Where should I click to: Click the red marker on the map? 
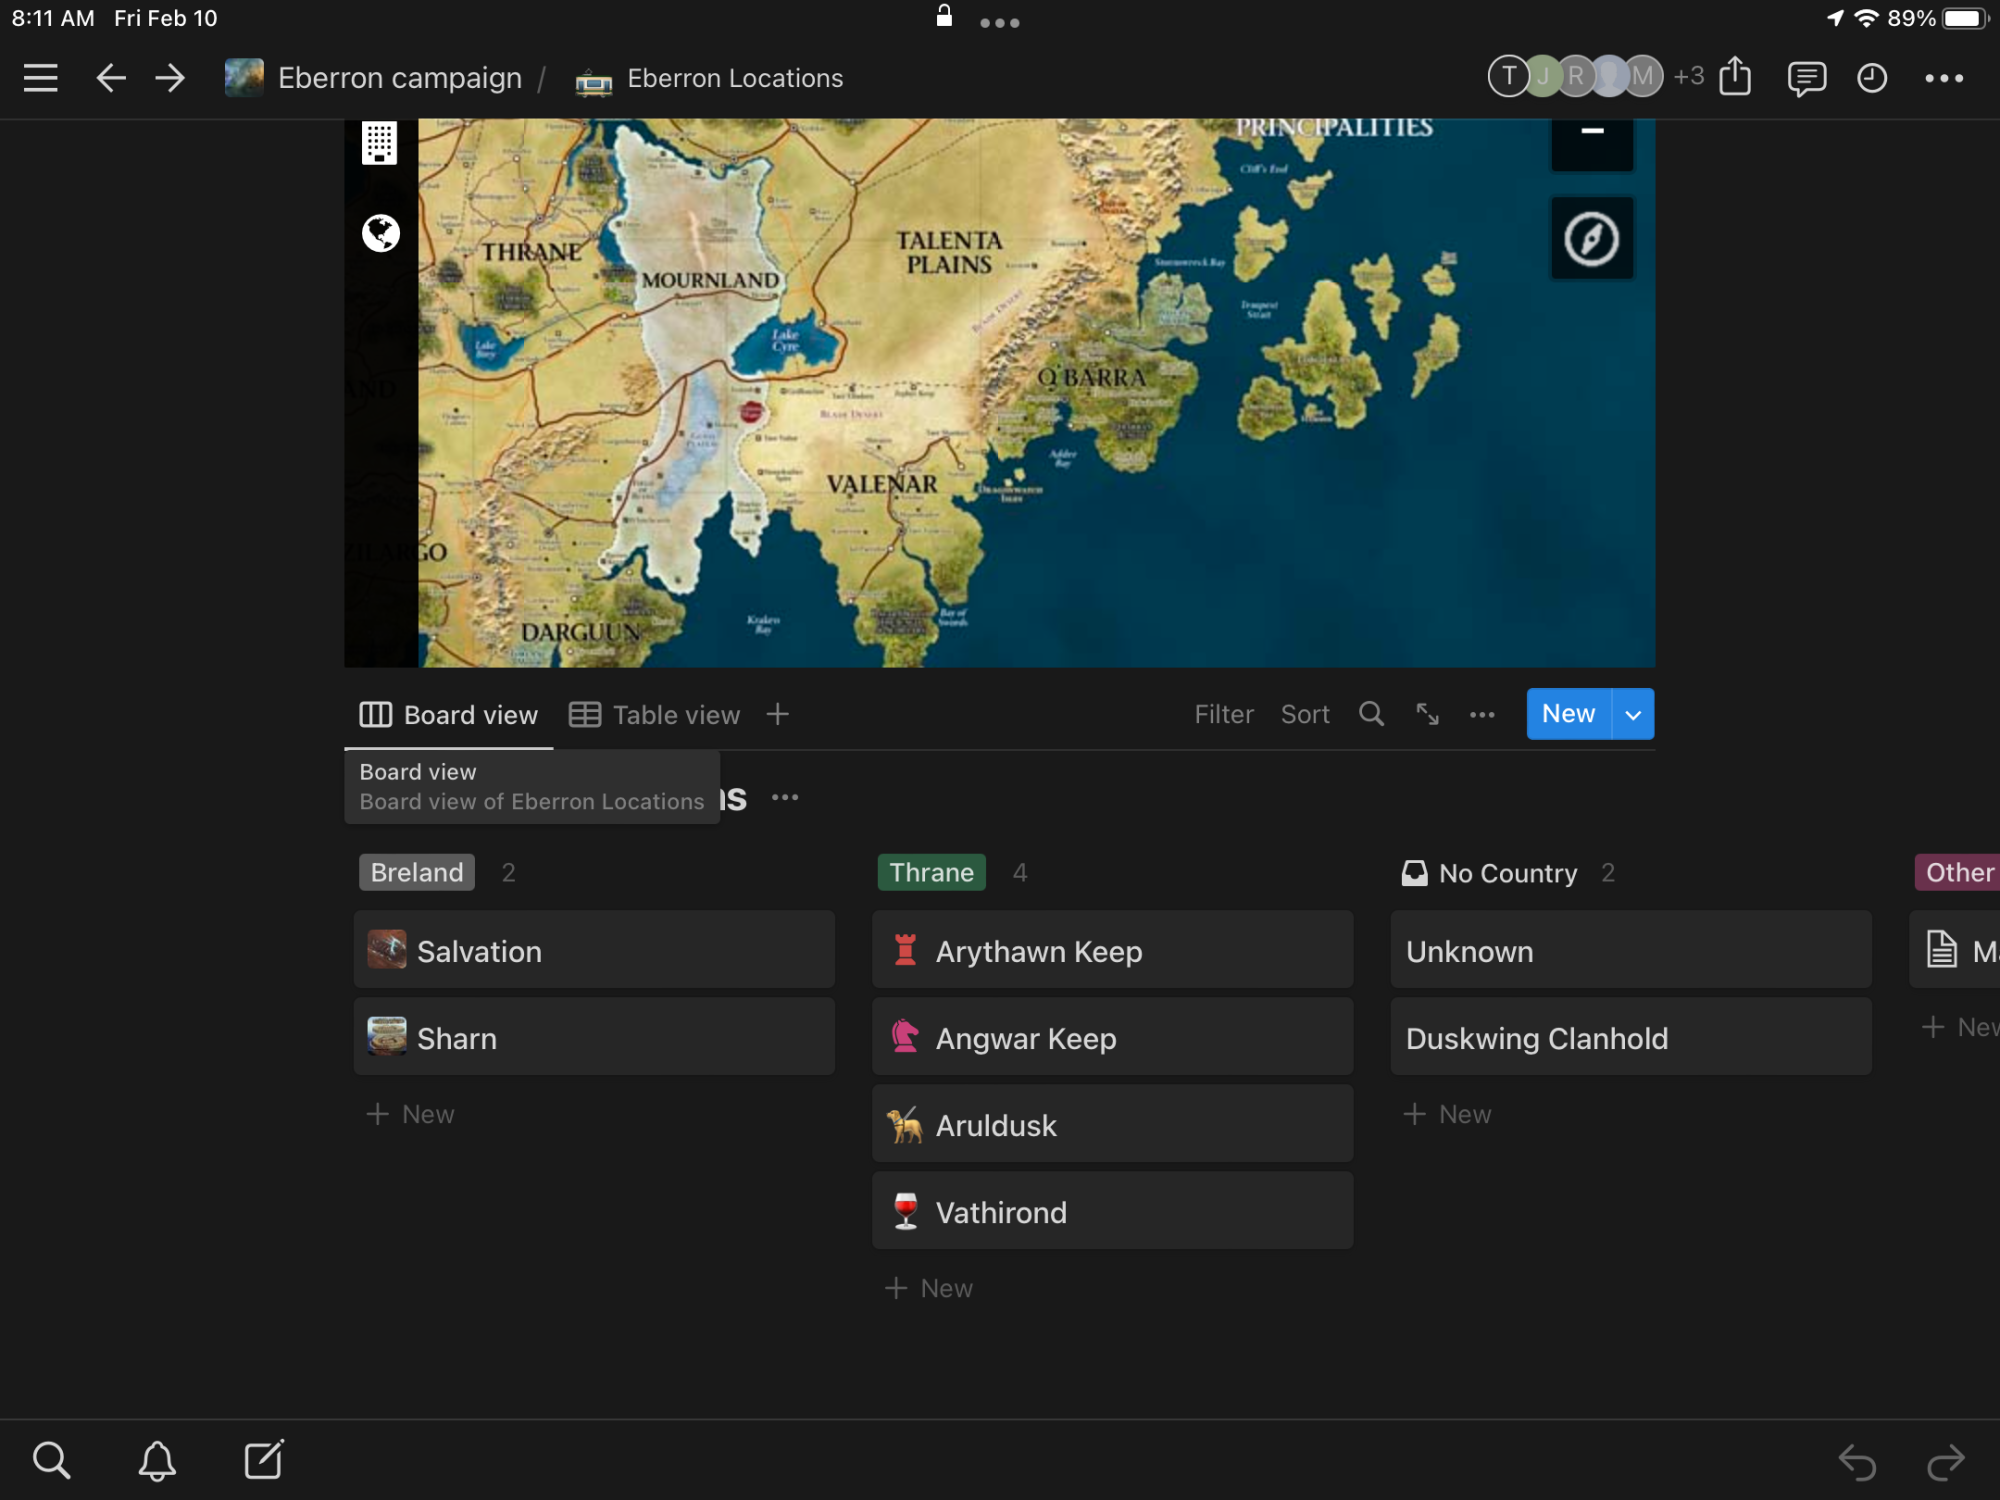pyautogui.click(x=751, y=411)
